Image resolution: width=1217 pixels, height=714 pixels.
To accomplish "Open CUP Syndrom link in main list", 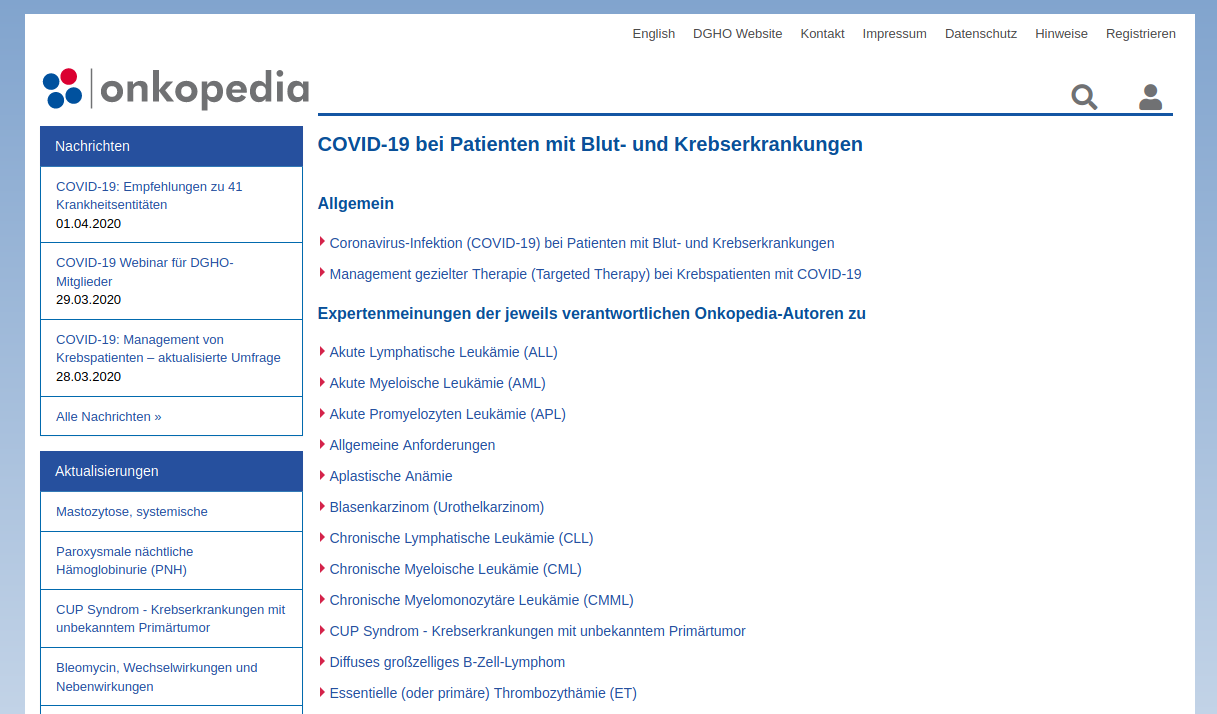I will [538, 631].
